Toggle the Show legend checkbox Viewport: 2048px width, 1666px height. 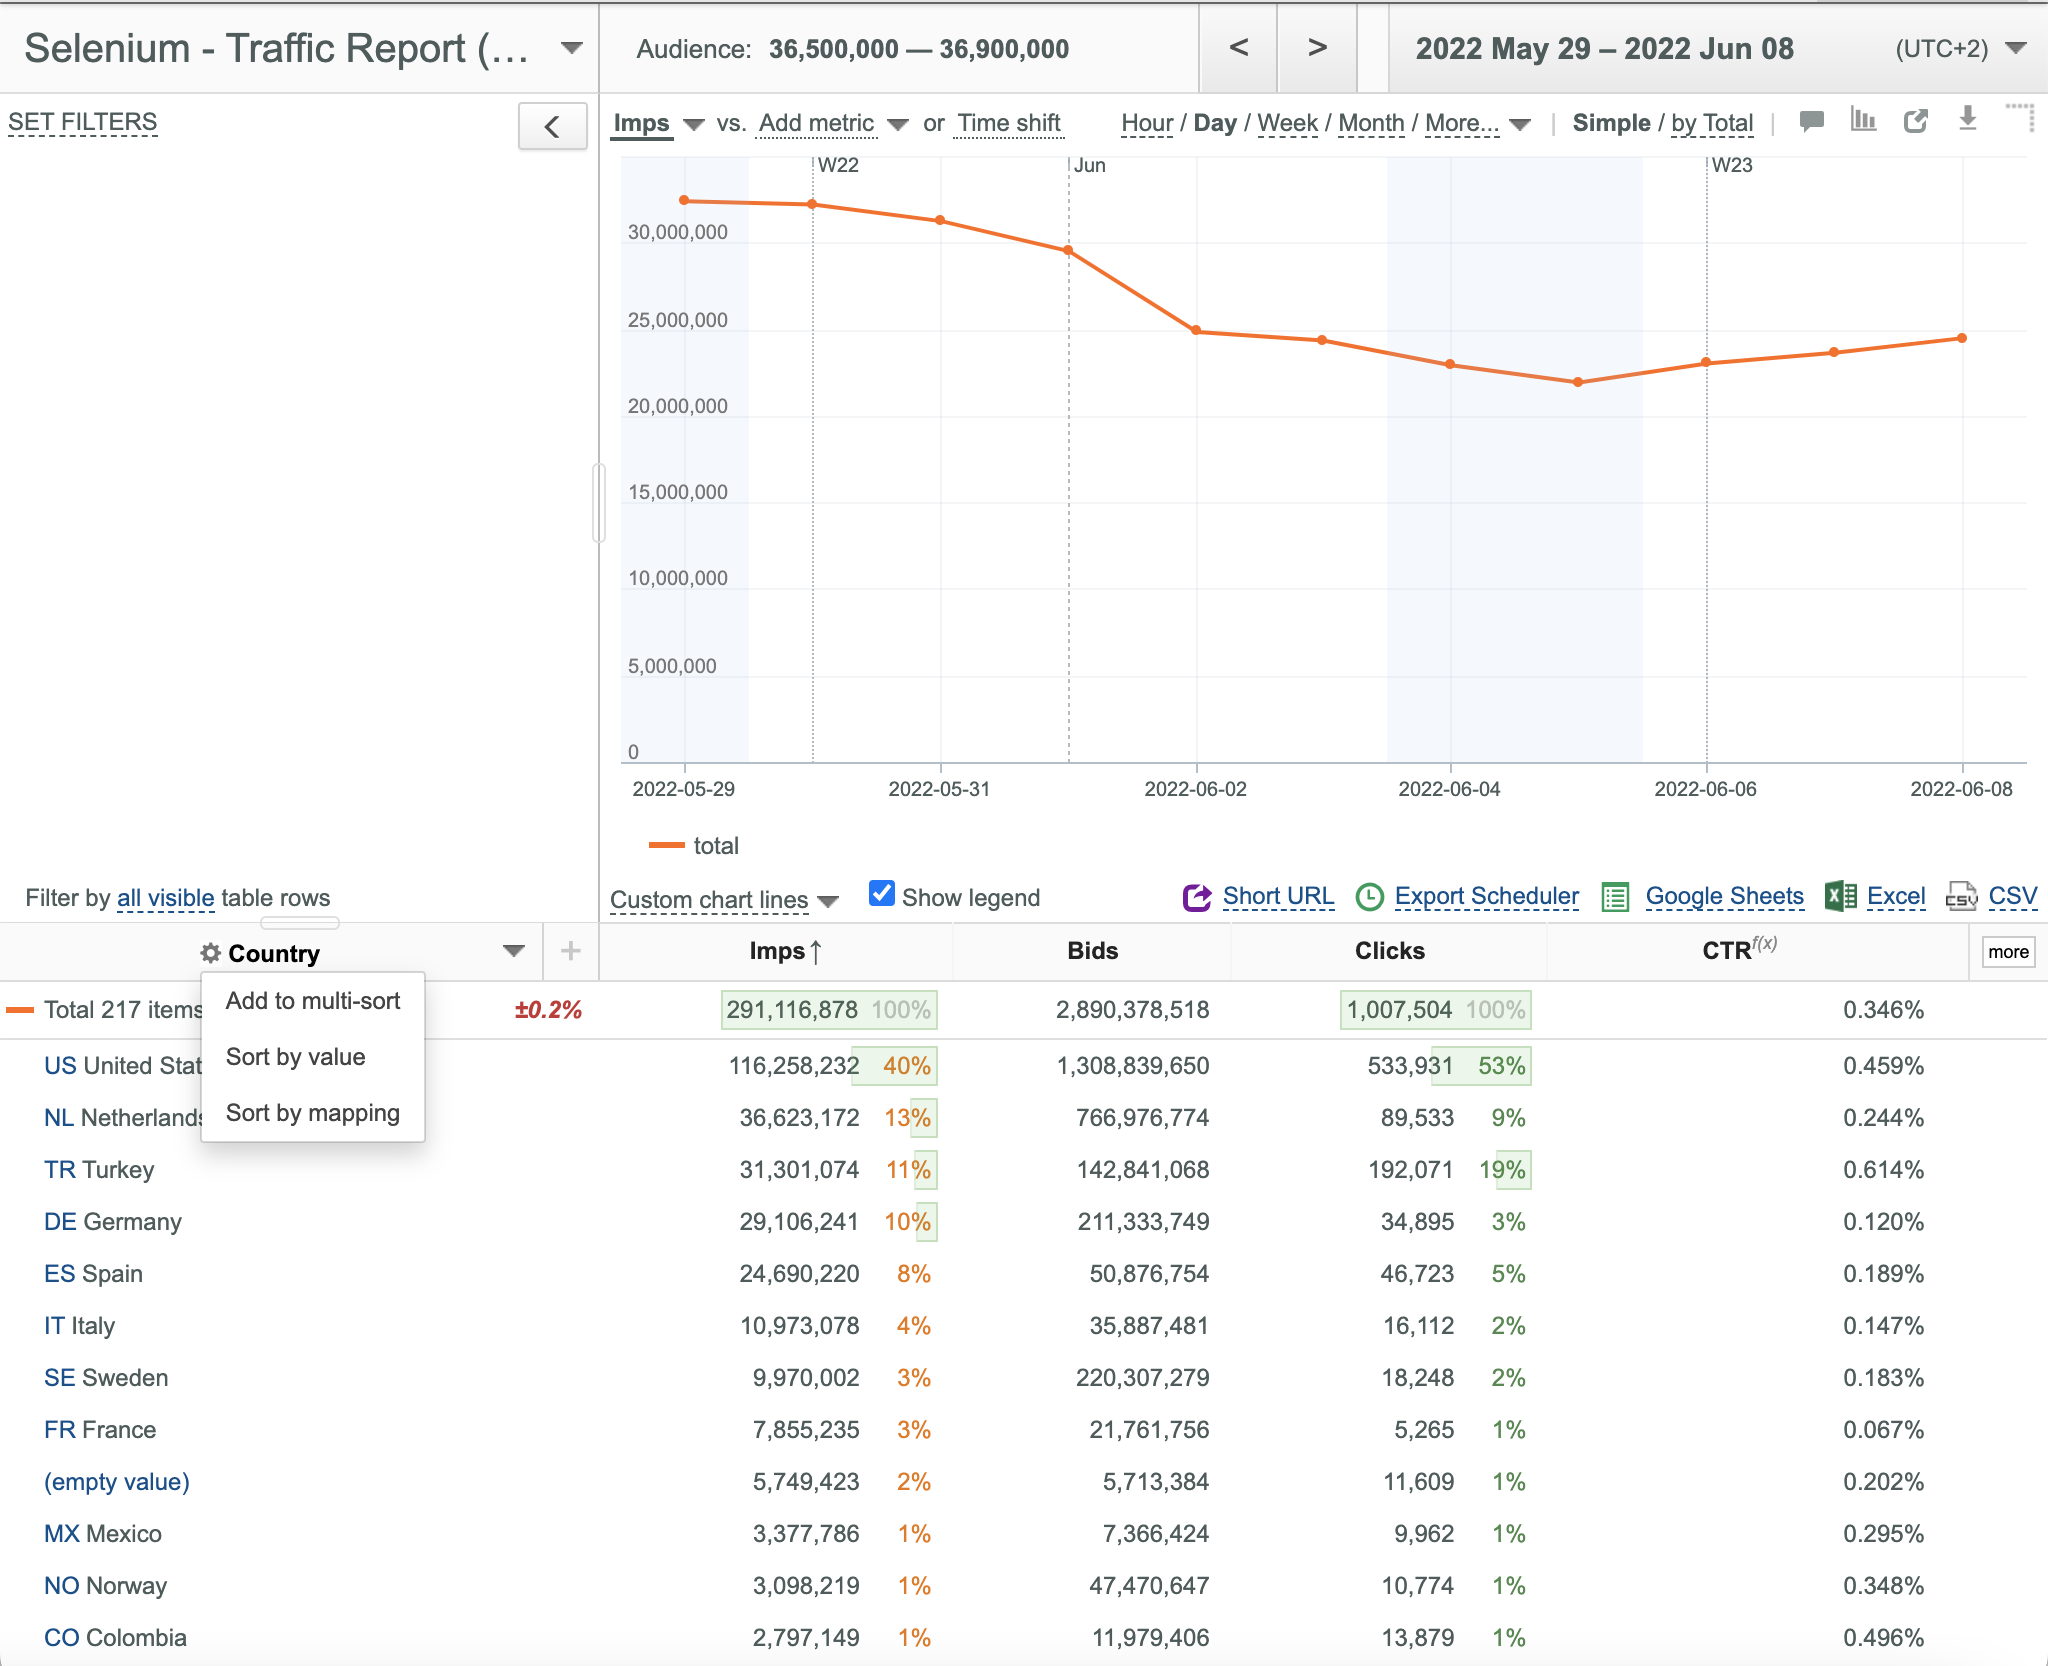pos(881,893)
